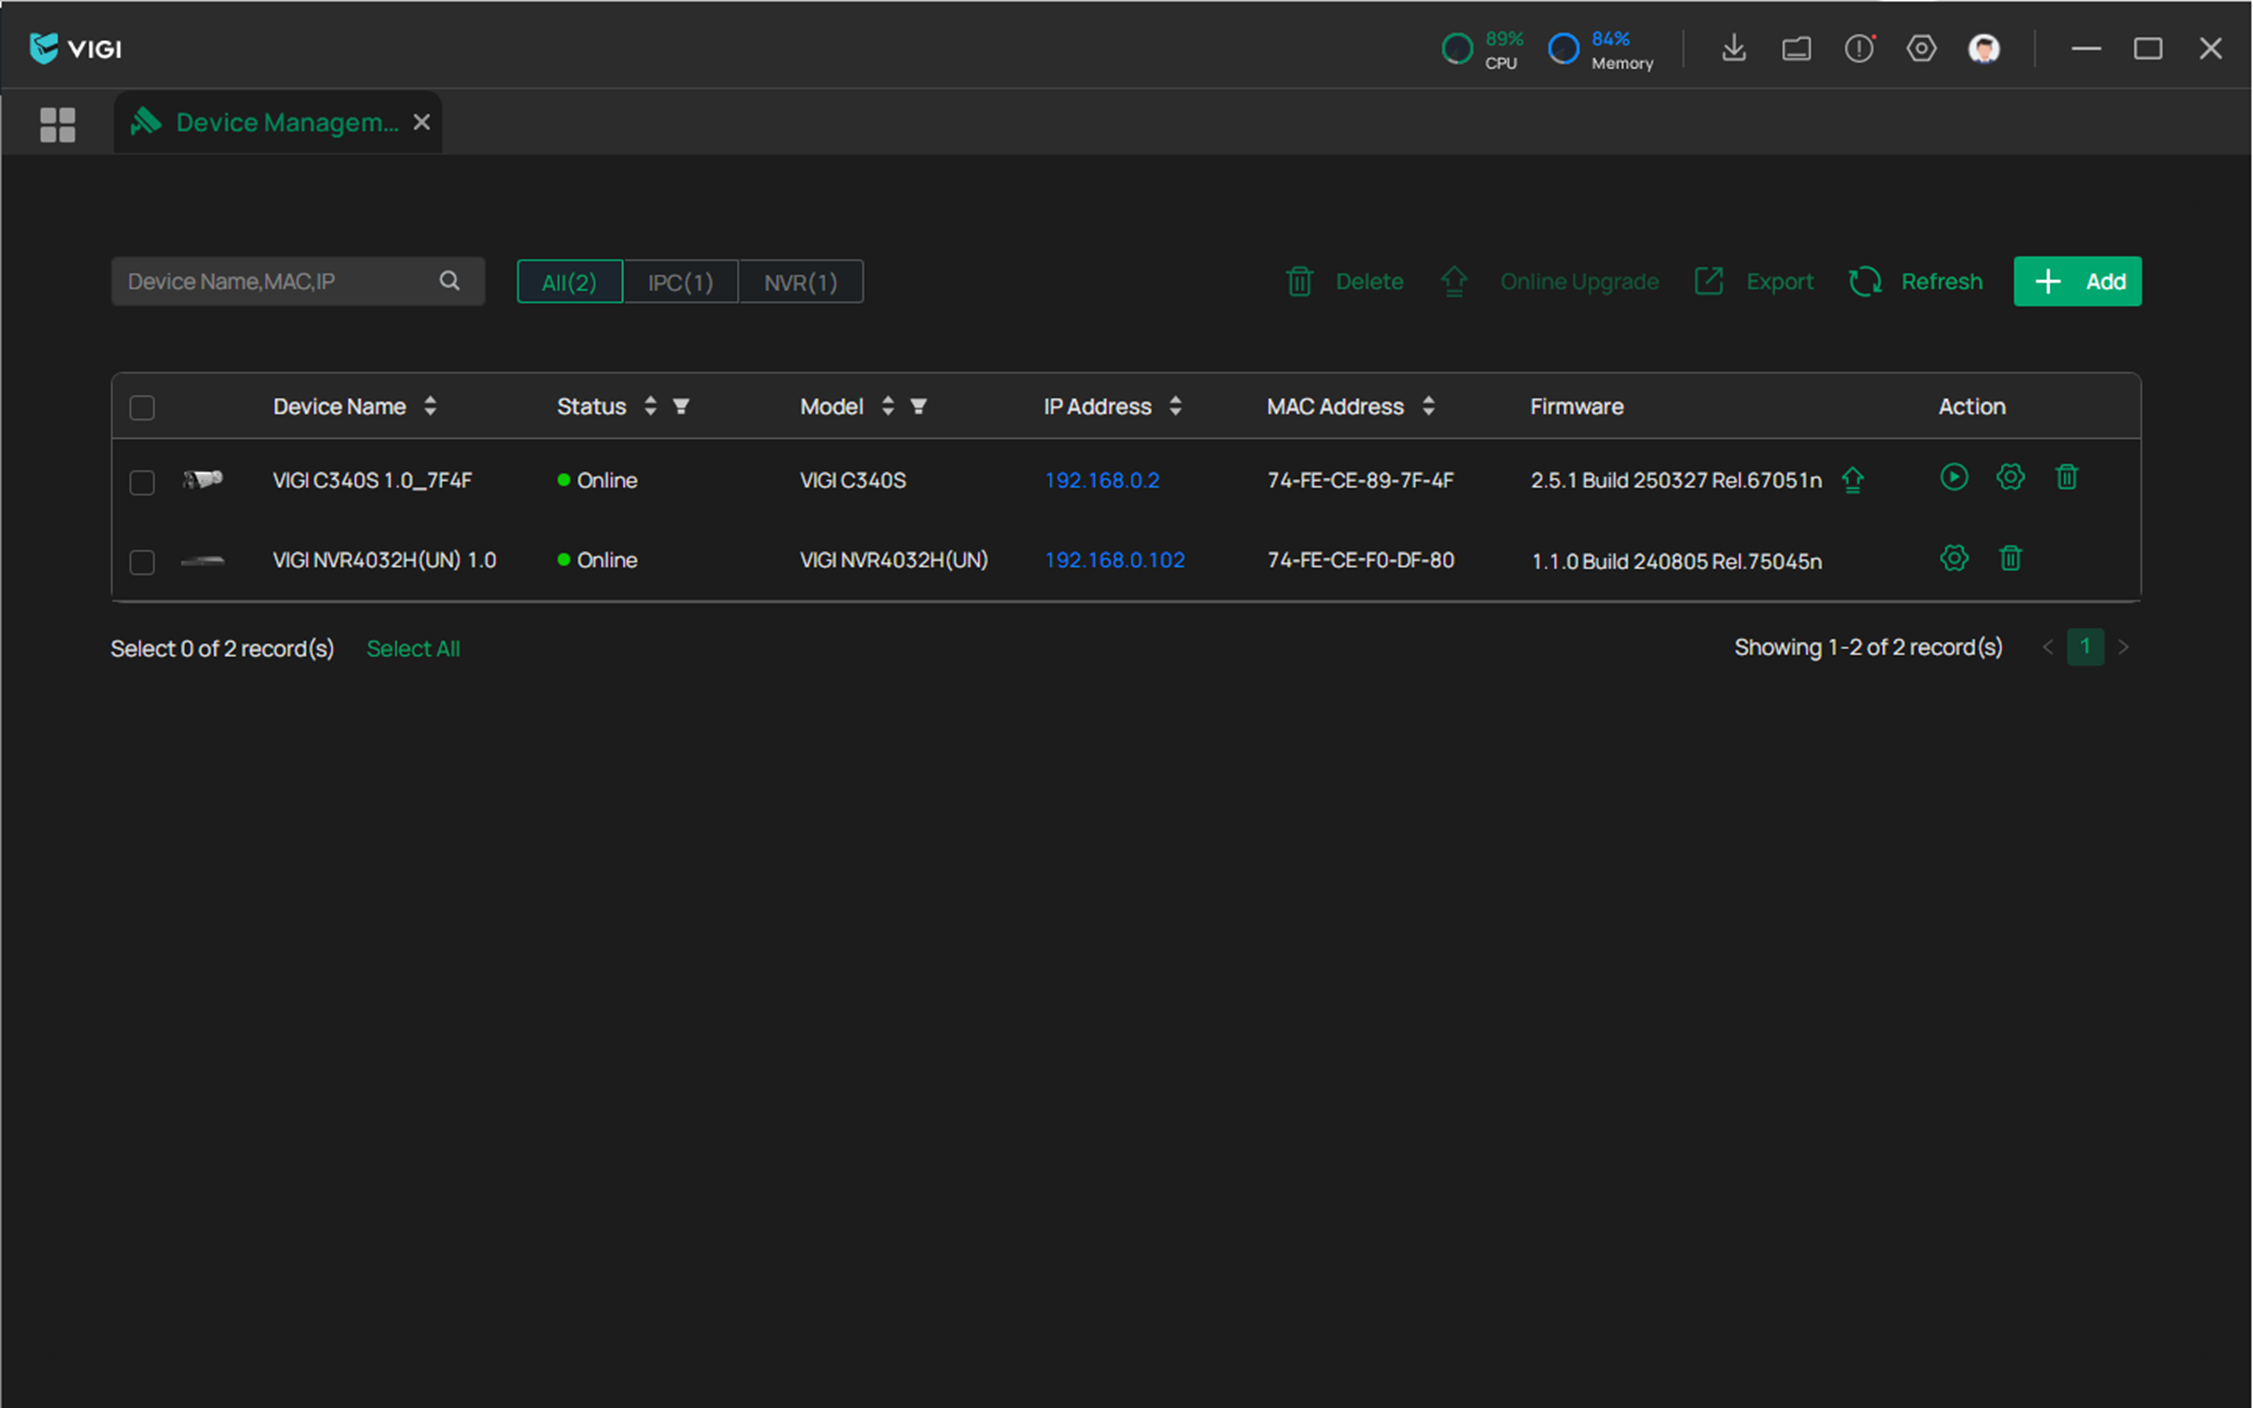This screenshot has height=1408, width=2253.
Task: Open the download center icon
Action: click(x=1733, y=48)
